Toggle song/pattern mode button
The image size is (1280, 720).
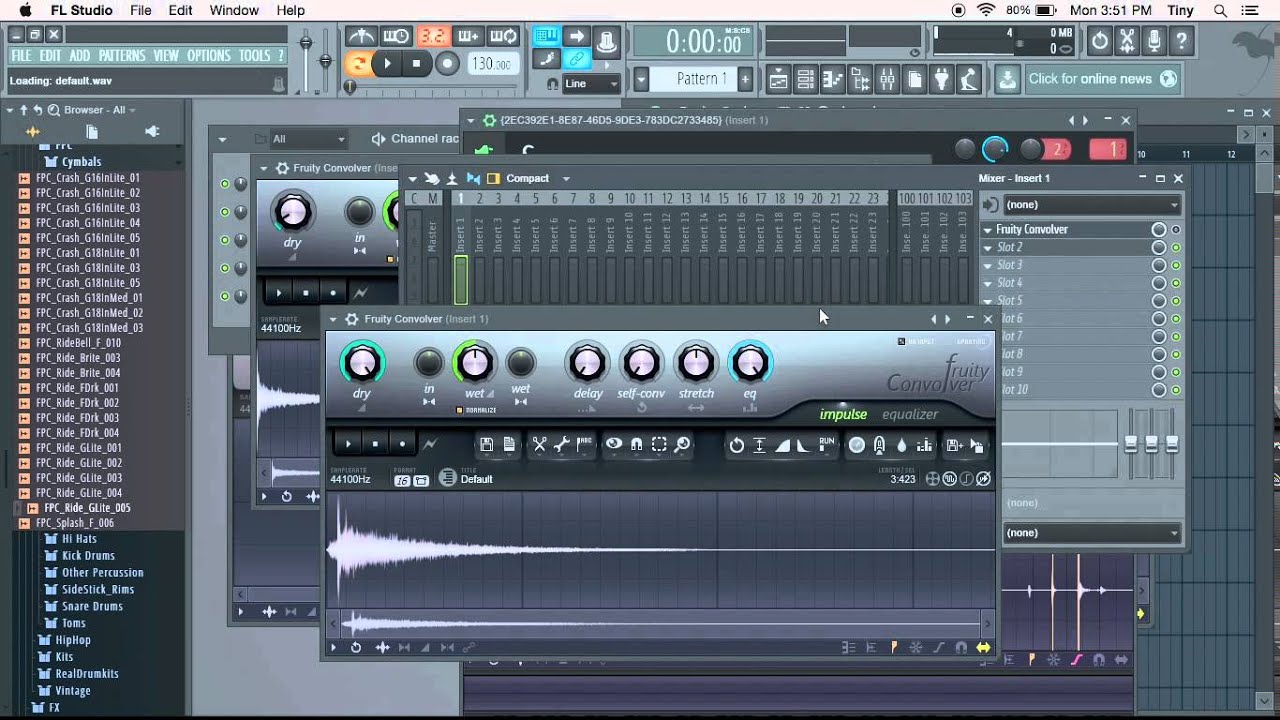(358, 64)
